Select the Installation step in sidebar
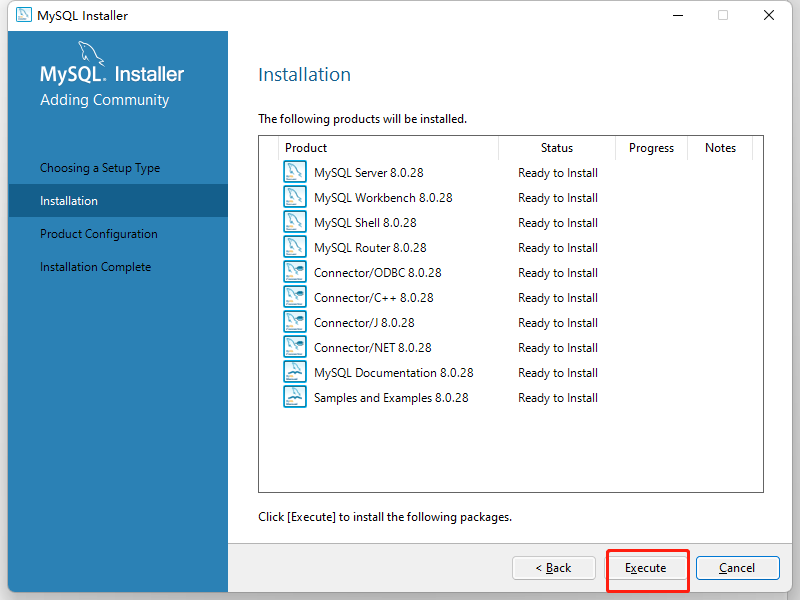Screen dimensions: 800x600 [x=118, y=201]
